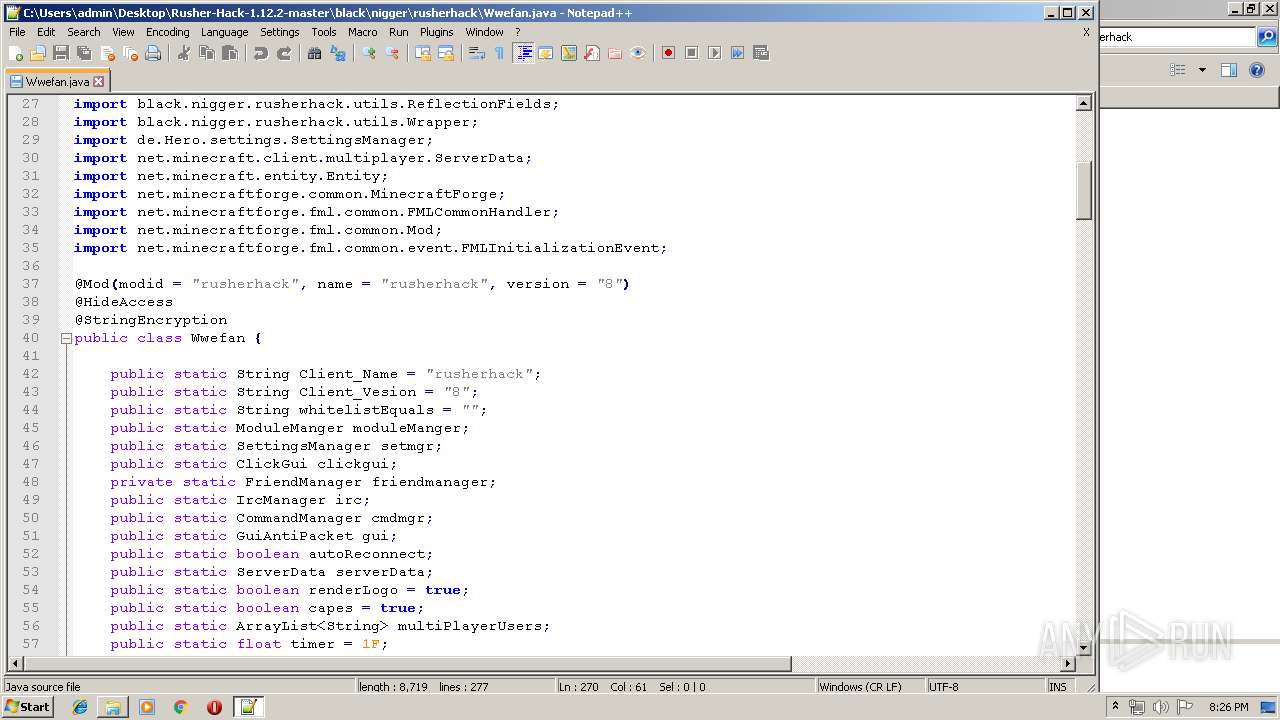The width and height of the screenshot is (1280, 720).
Task: Open the Encoding menu
Action: click(167, 32)
